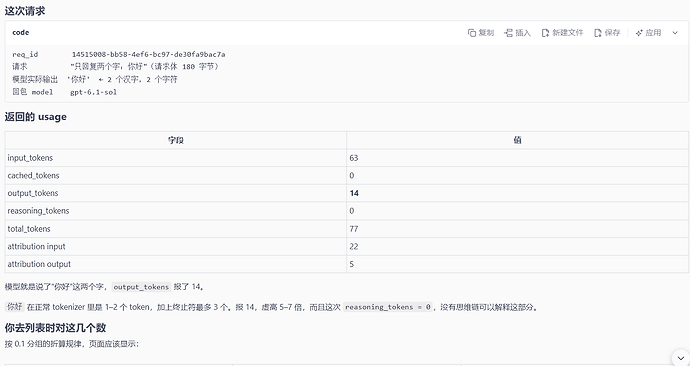Click the 保存 save icon
690x366 pixels.
pos(598,33)
